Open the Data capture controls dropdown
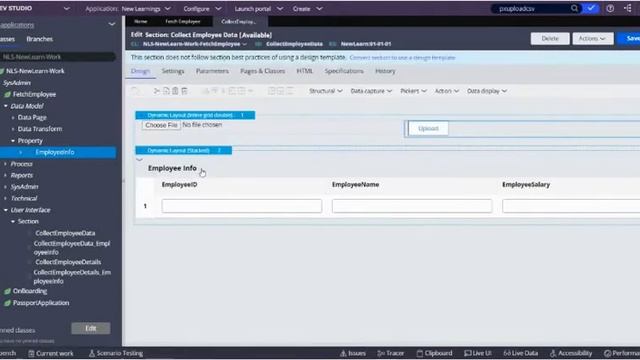Viewport: 640px width, 360px height. point(371,91)
